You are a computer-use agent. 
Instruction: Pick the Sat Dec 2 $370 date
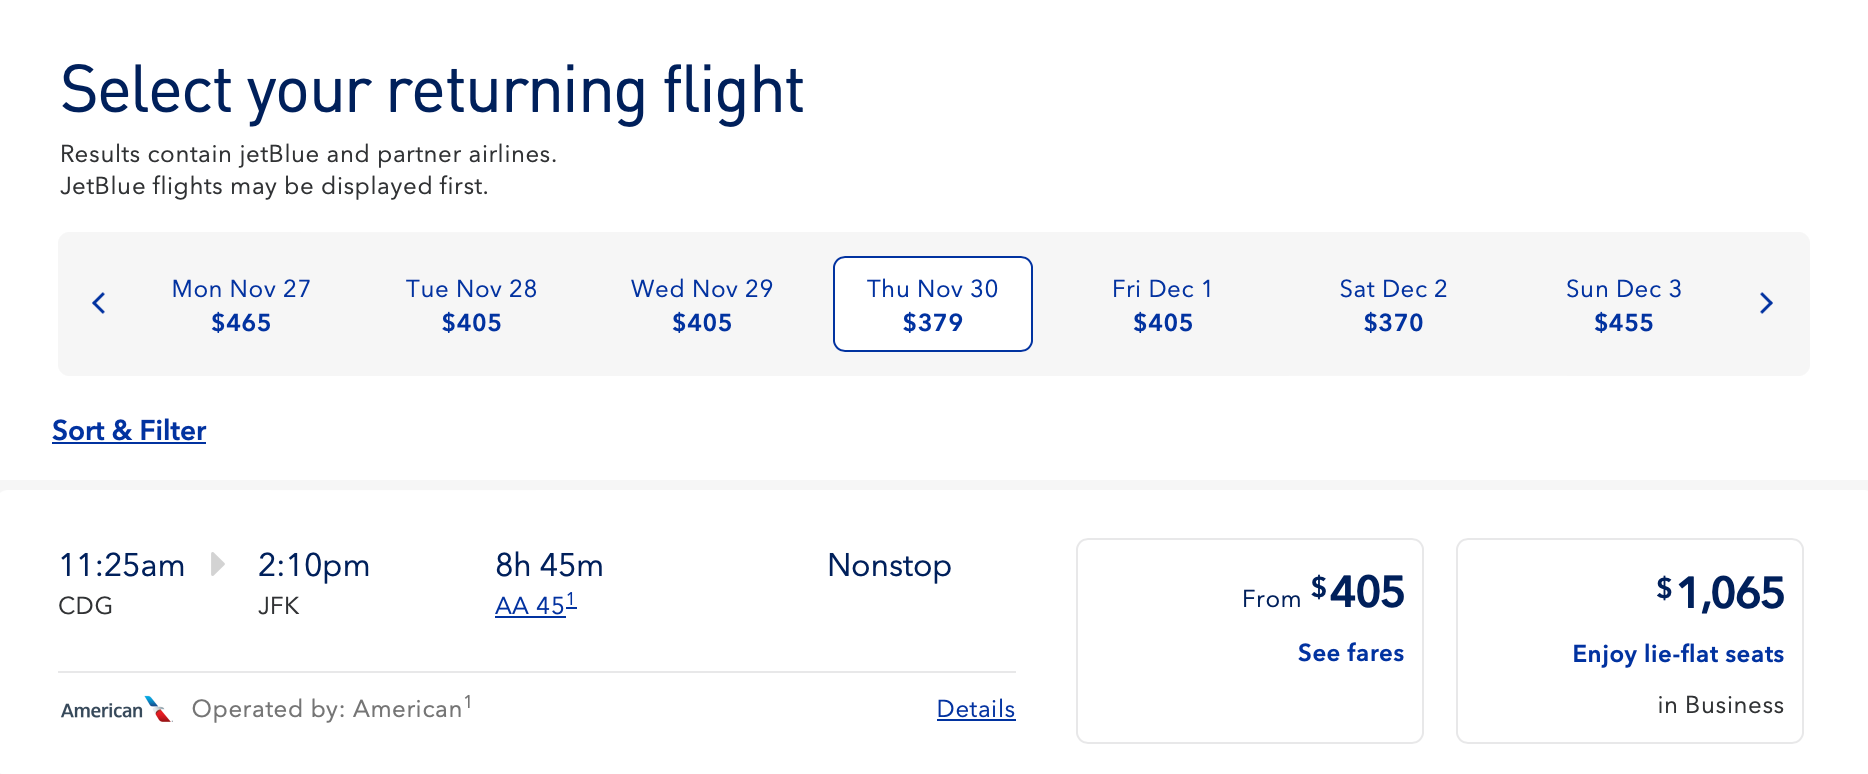1393,304
